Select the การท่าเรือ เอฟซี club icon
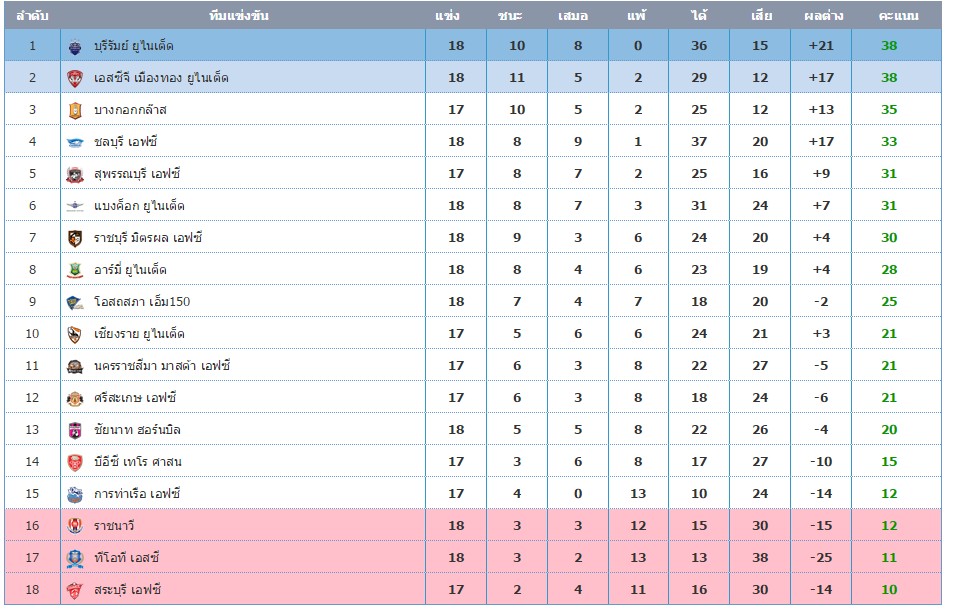This screenshot has height=611, width=953. click(75, 494)
